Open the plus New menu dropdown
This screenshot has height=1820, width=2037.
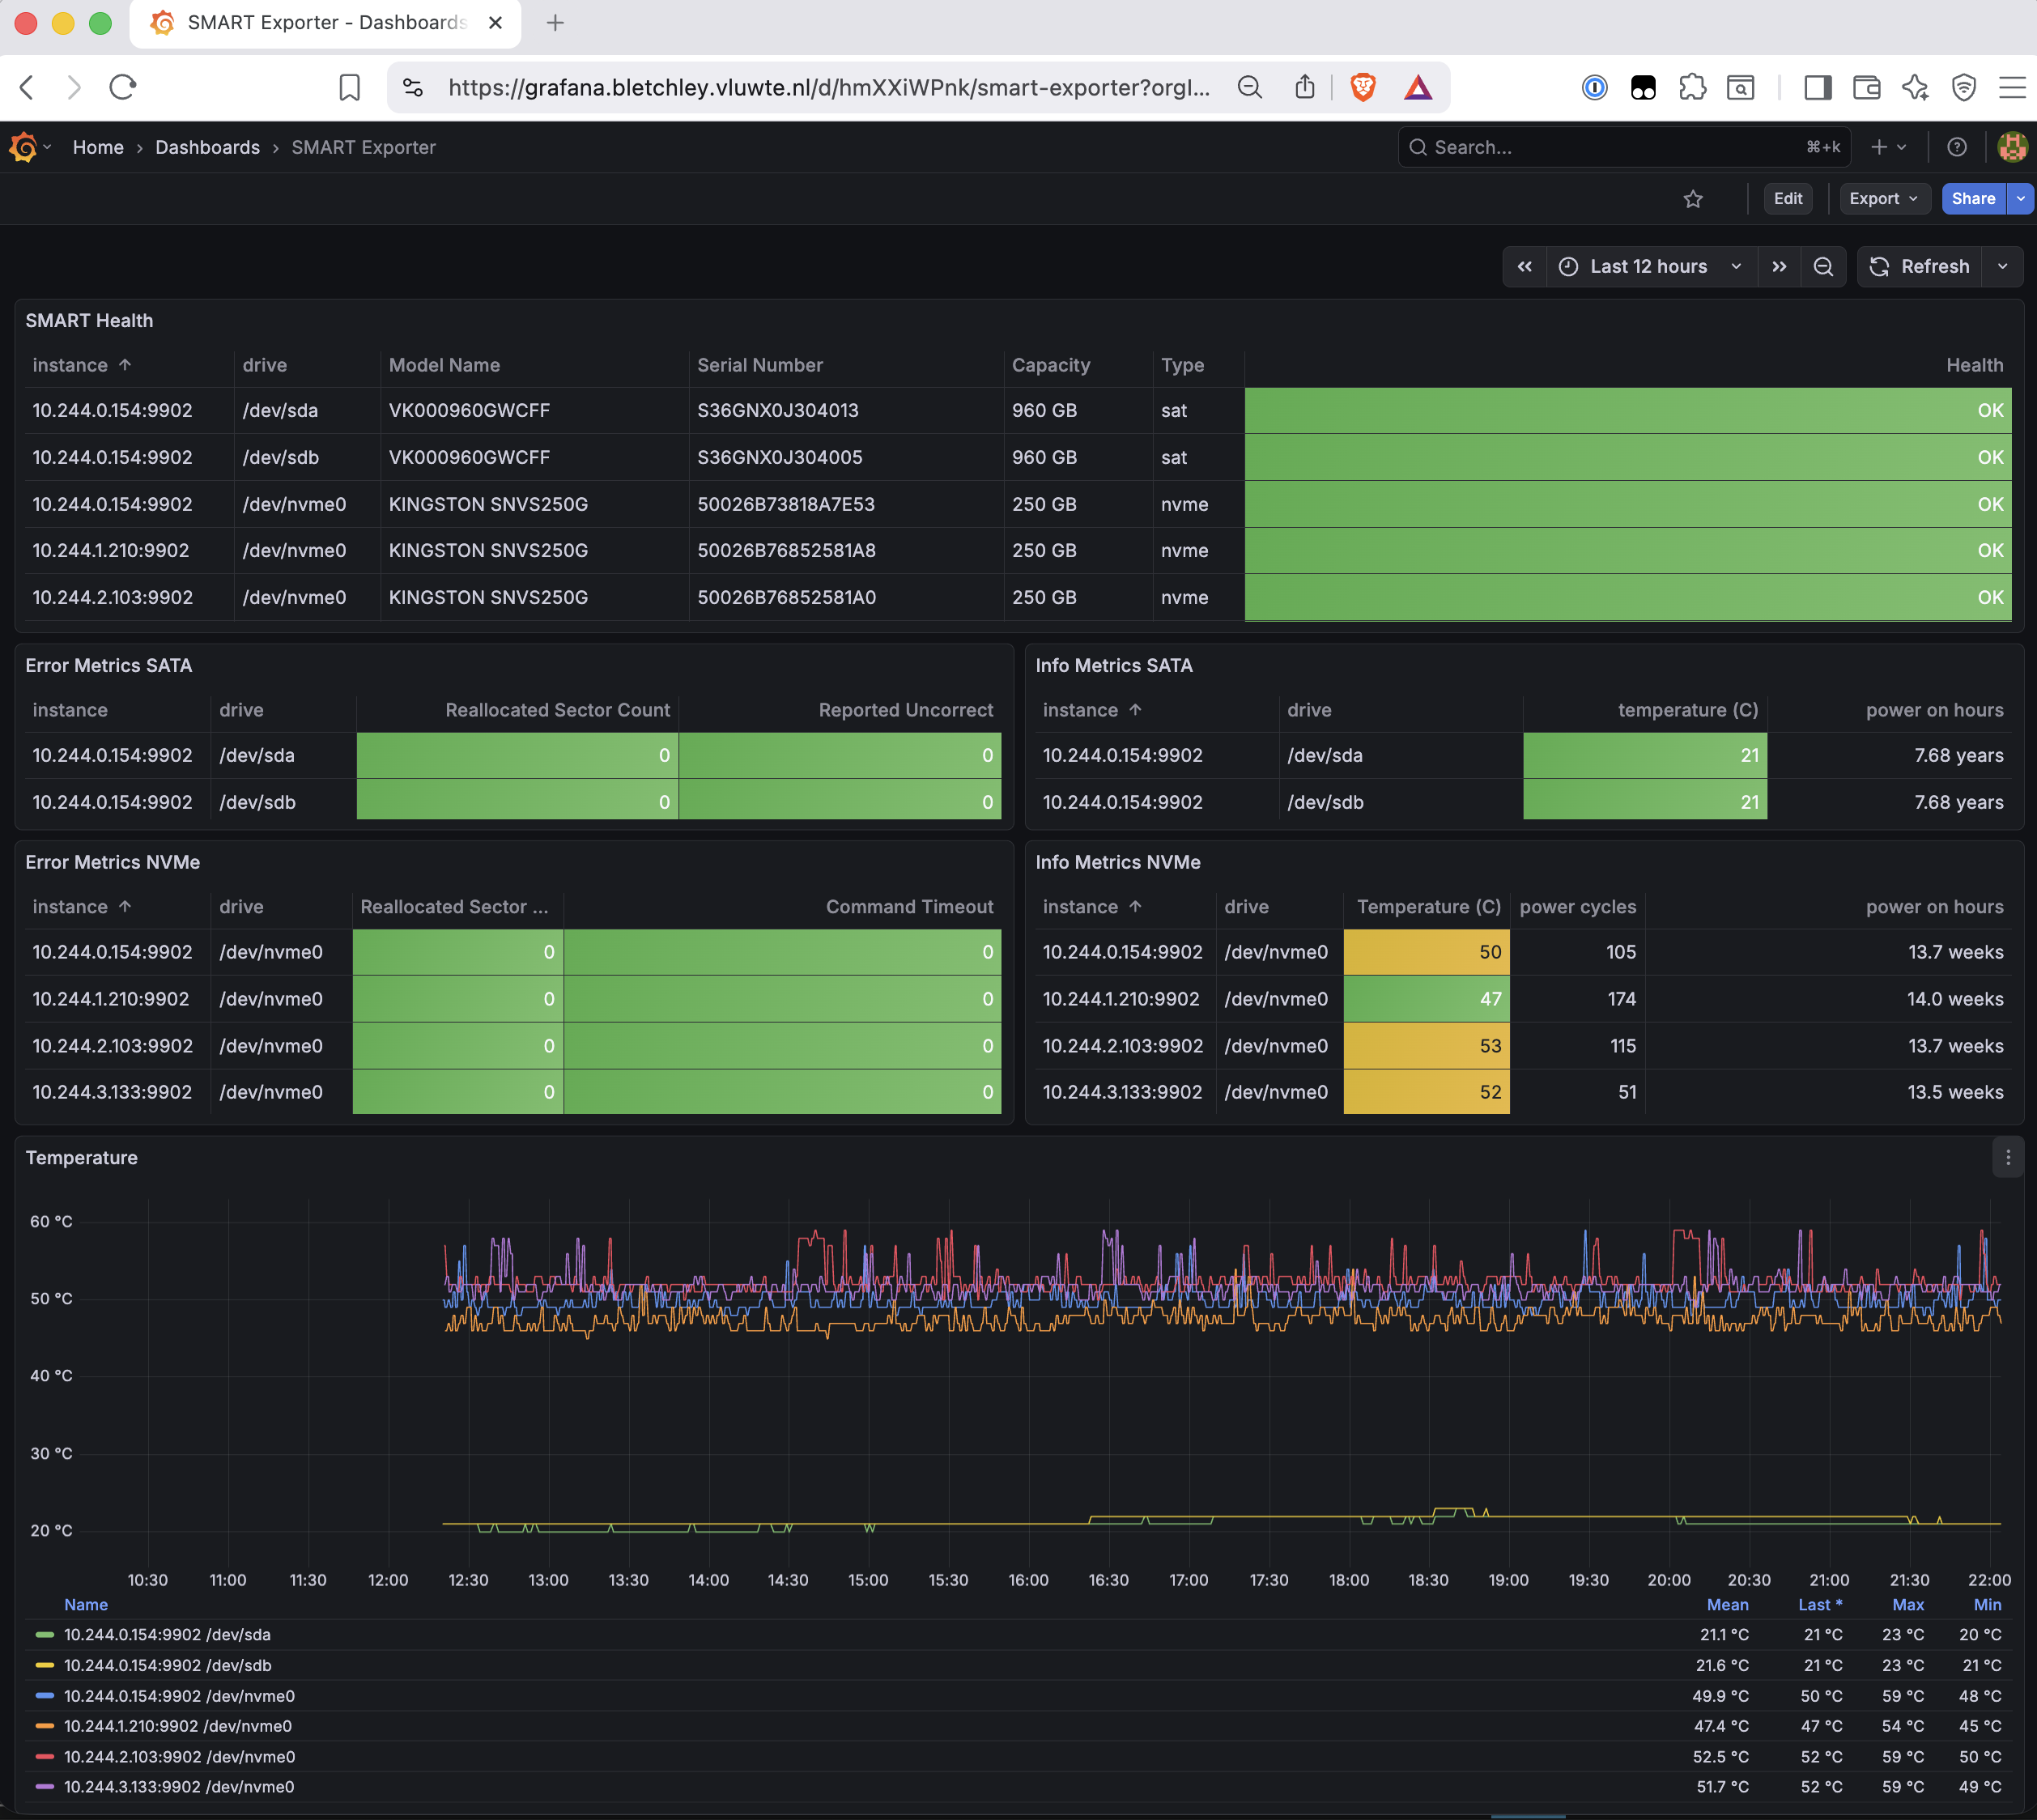pos(1888,147)
